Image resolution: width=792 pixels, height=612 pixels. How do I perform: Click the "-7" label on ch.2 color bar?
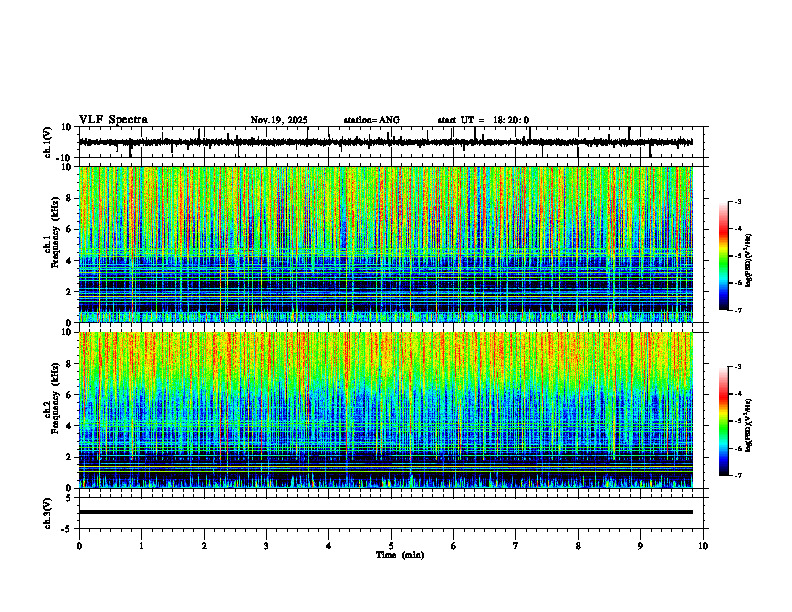(738, 475)
